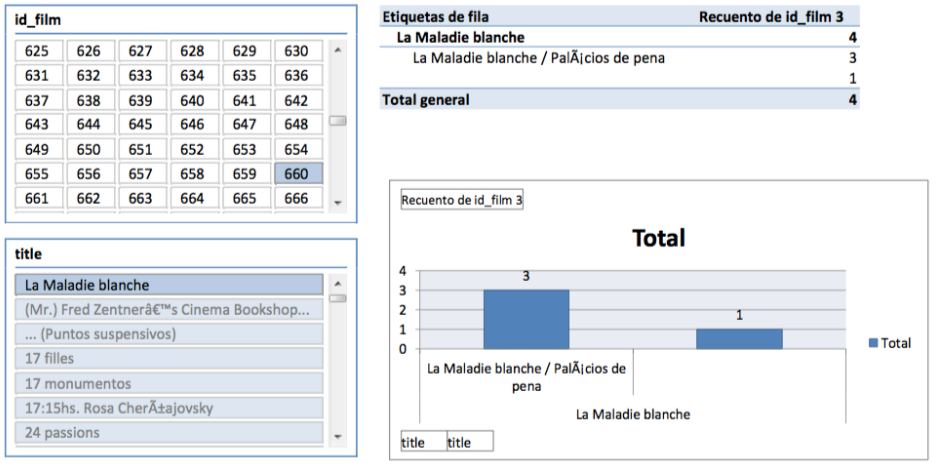Click down arrow of id_film slicer scrollbar
Image resolution: width=938 pixels, height=466 pixels.
[337, 203]
